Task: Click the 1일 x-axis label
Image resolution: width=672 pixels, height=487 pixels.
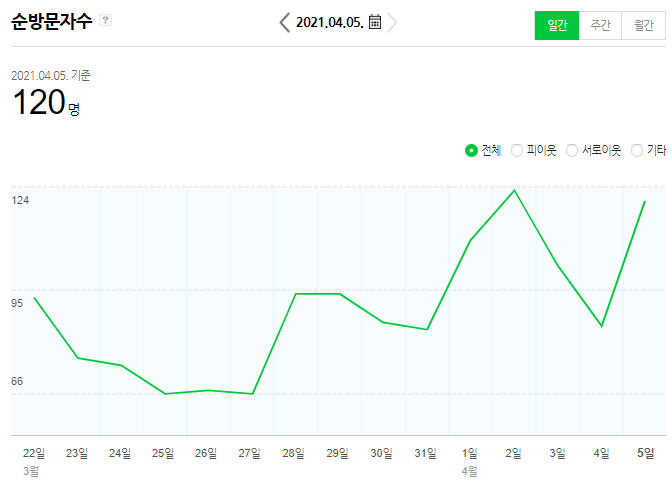Action: (x=470, y=453)
